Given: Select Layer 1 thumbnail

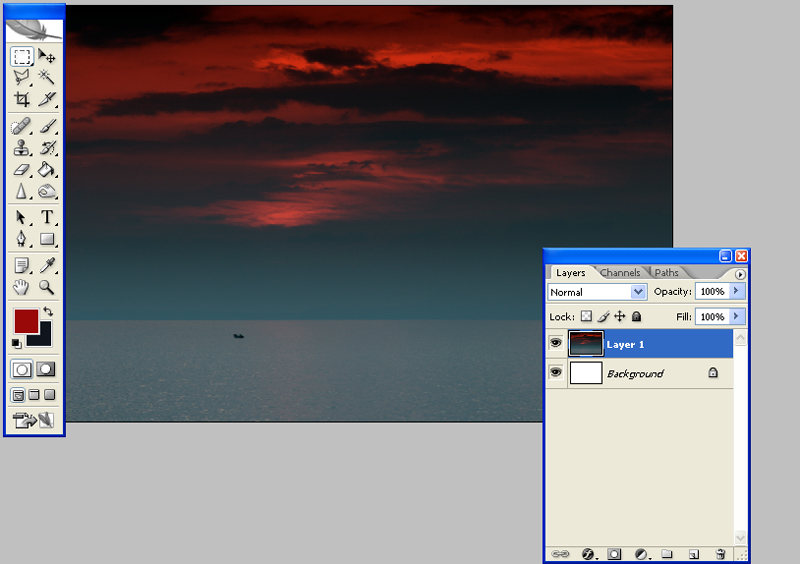Looking at the screenshot, I should pos(586,344).
